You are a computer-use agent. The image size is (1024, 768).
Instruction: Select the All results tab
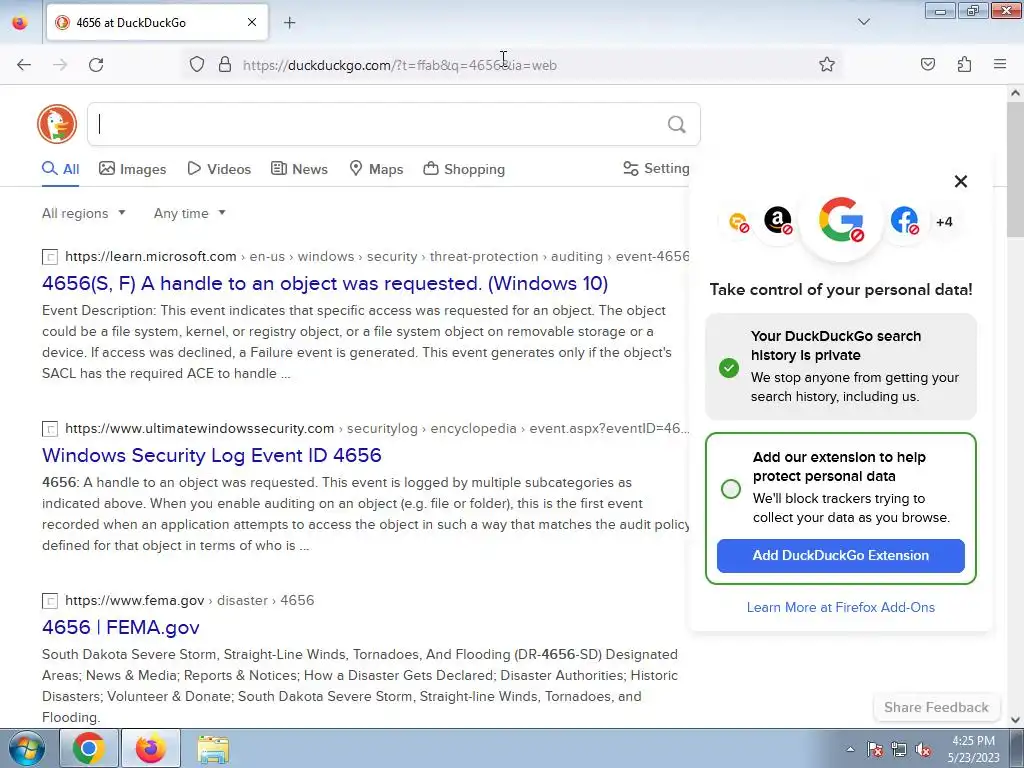coord(61,169)
